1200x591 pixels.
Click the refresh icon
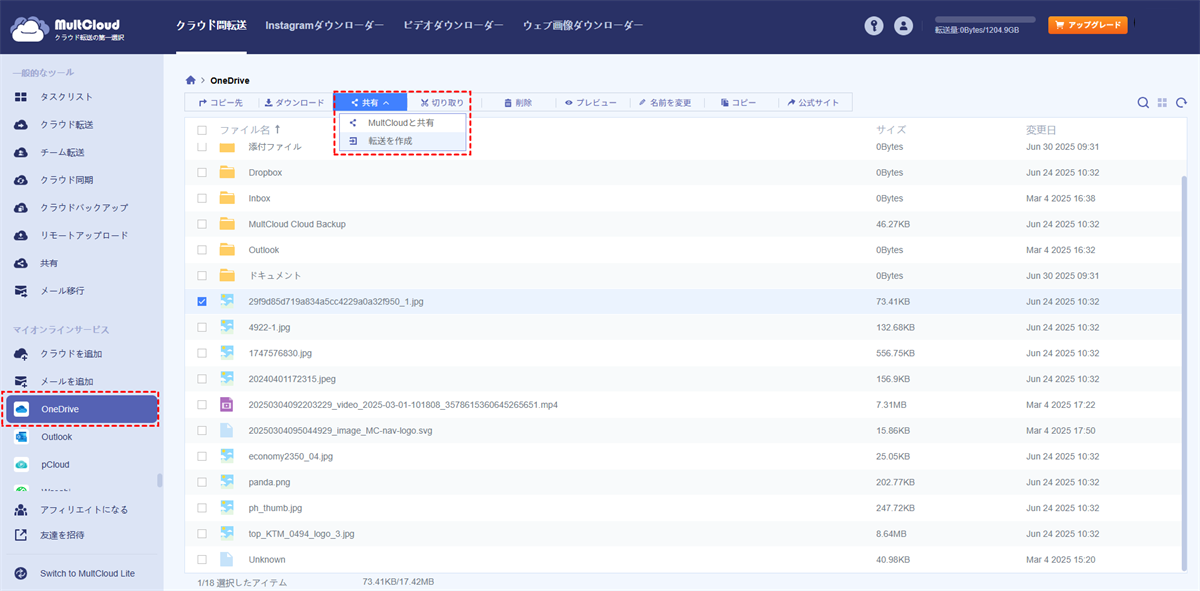[x=1181, y=102]
